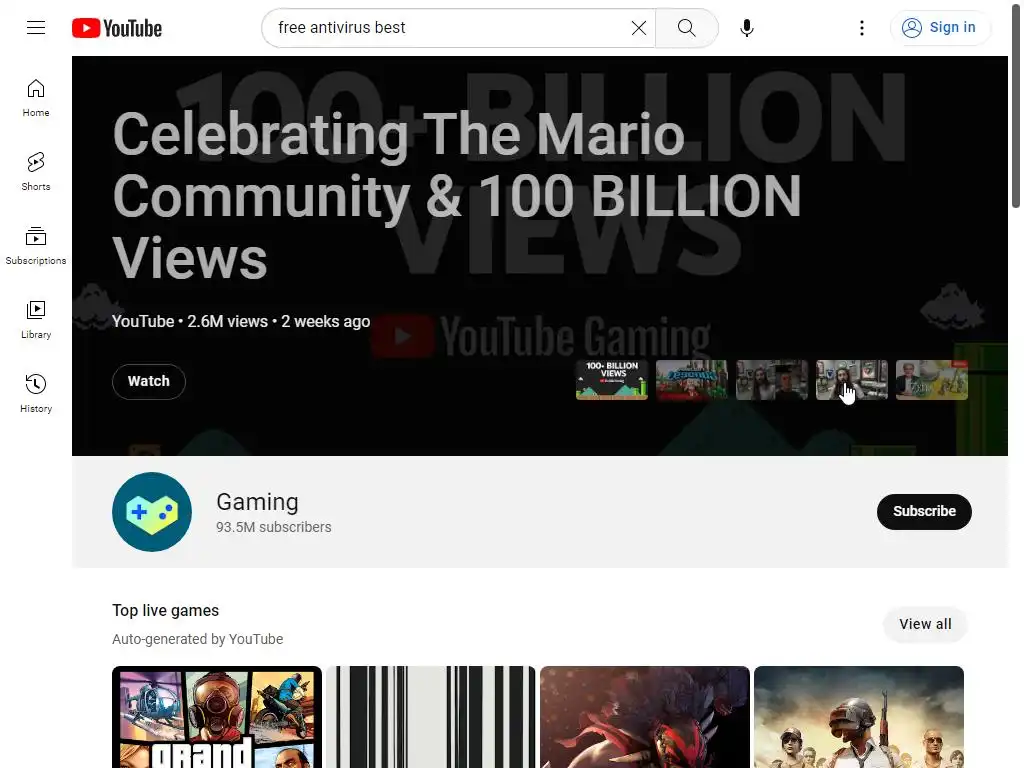Open Library from the sidebar
Viewport: 1024px width, 768px height.
(x=36, y=320)
